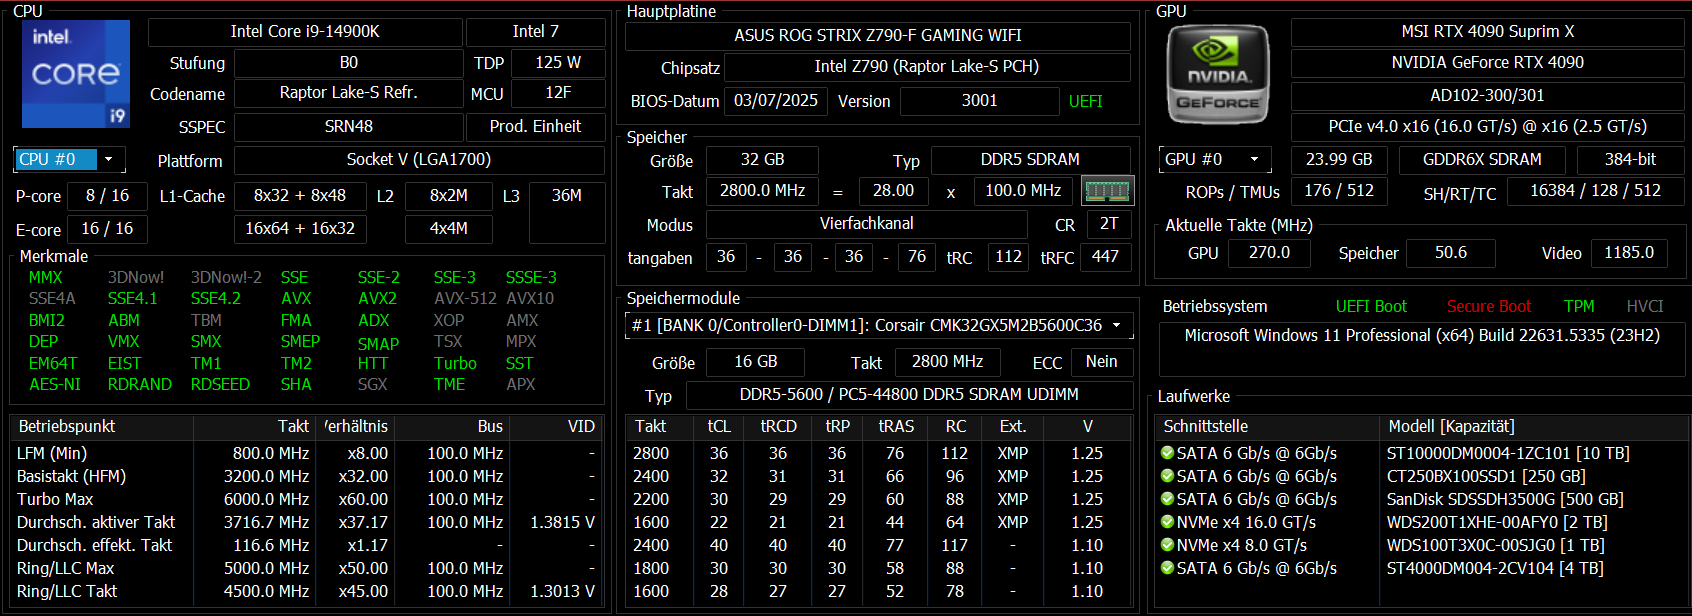Click the PCIe v4.0 x16 link field
The image size is (1692, 616).
tap(1488, 126)
